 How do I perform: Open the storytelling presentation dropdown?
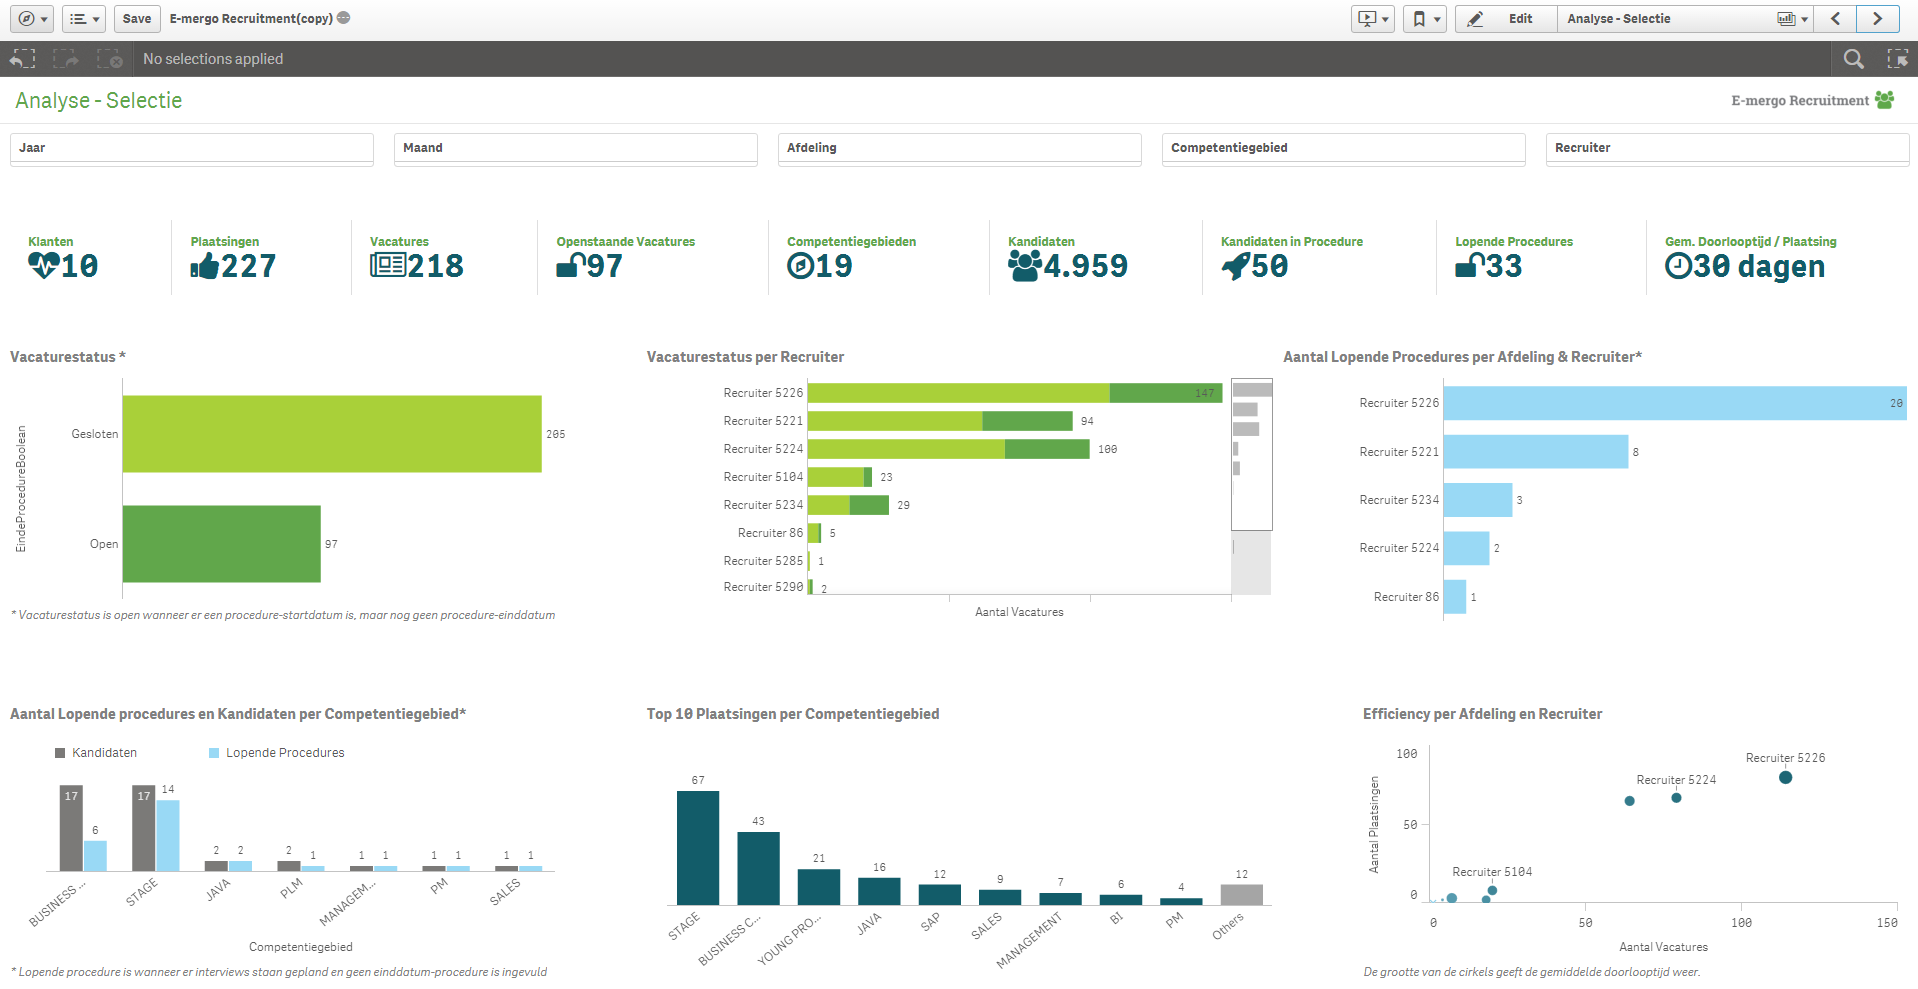(x=1372, y=18)
